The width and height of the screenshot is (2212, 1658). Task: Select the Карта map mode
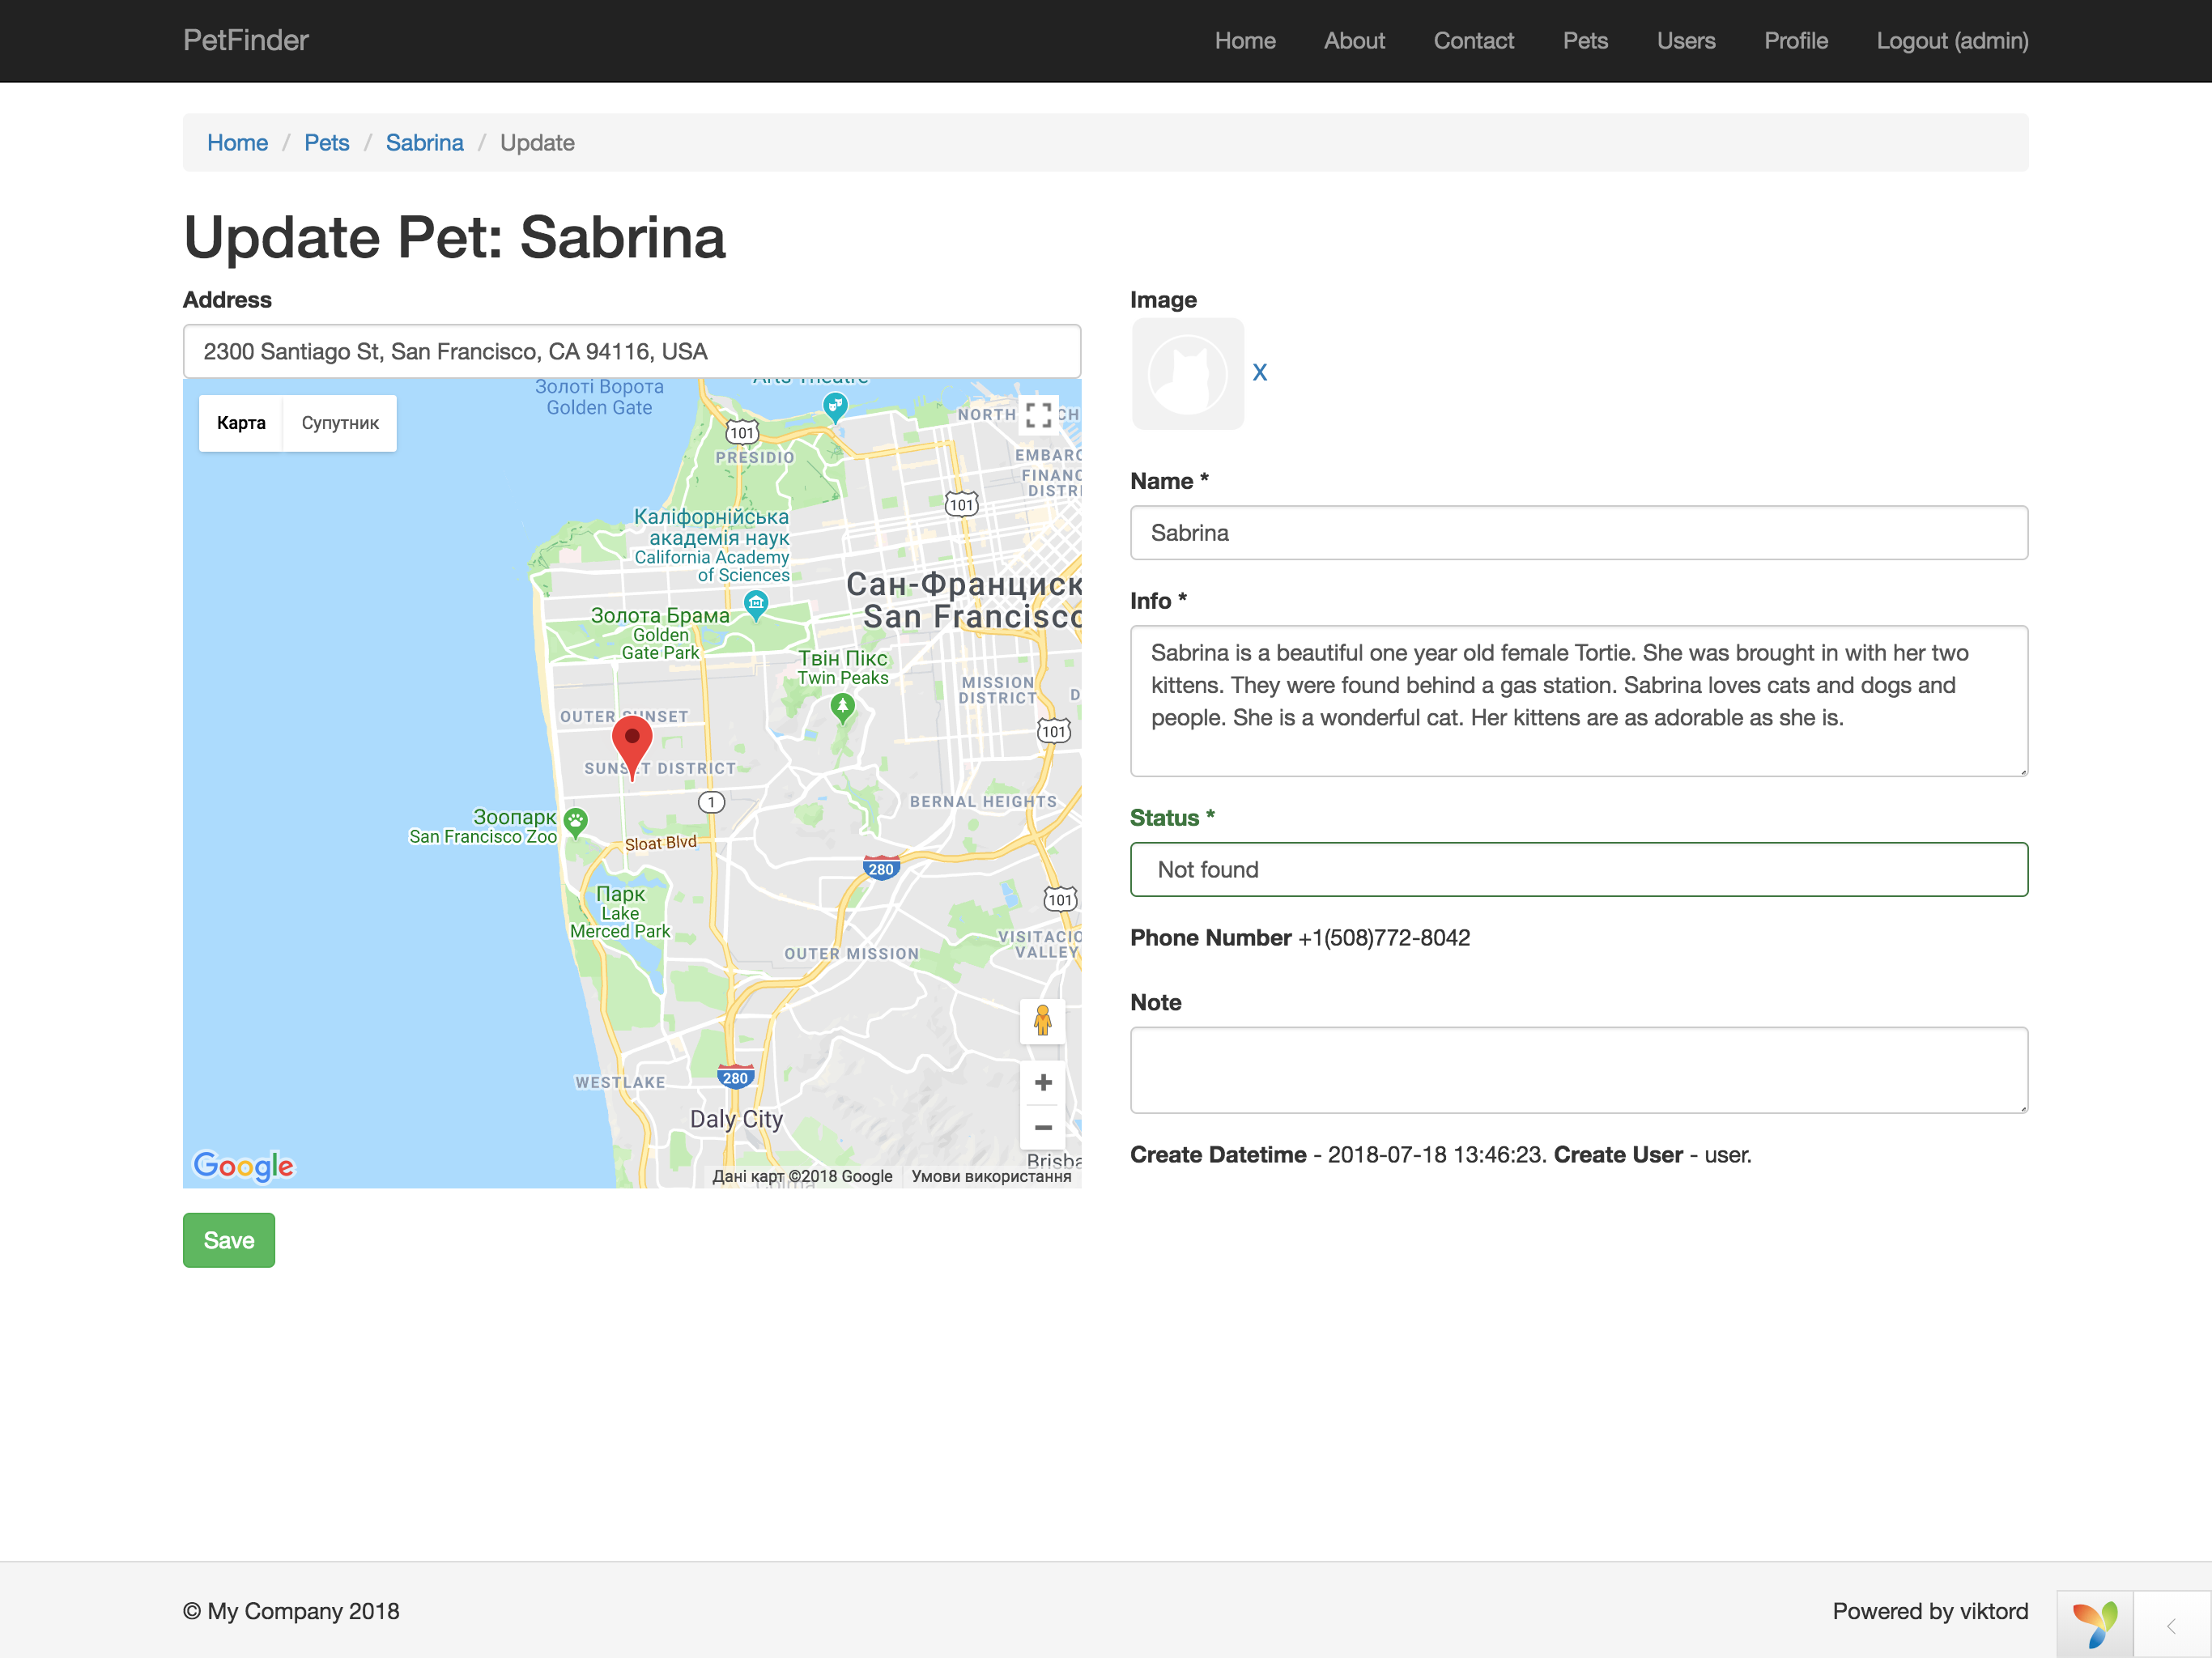tap(240, 422)
